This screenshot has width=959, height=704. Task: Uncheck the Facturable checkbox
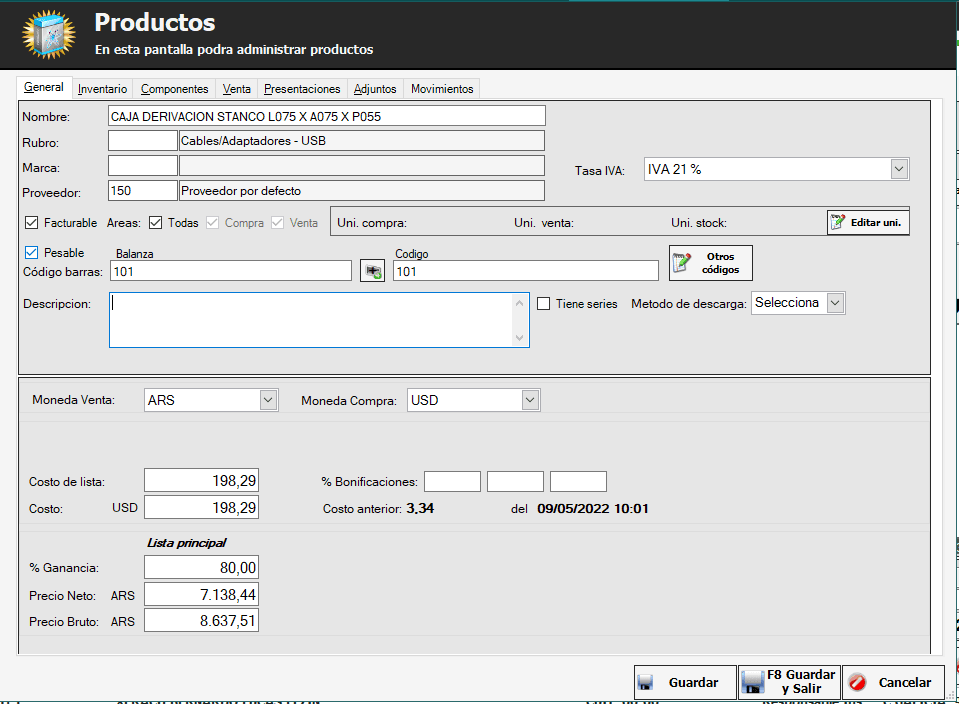coord(31,223)
